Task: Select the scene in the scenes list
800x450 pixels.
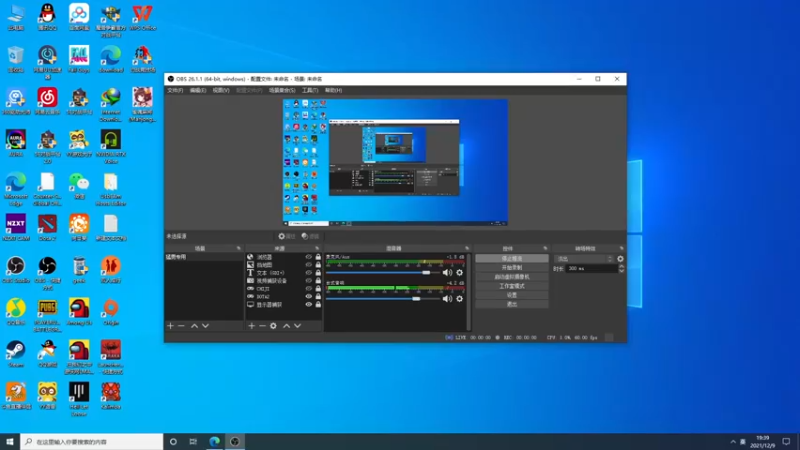Action: (204, 257)
